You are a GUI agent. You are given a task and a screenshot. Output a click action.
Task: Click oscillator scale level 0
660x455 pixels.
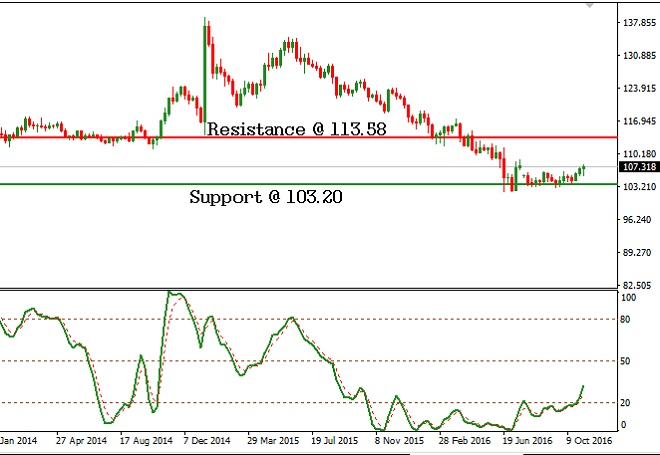pos(623,425)
